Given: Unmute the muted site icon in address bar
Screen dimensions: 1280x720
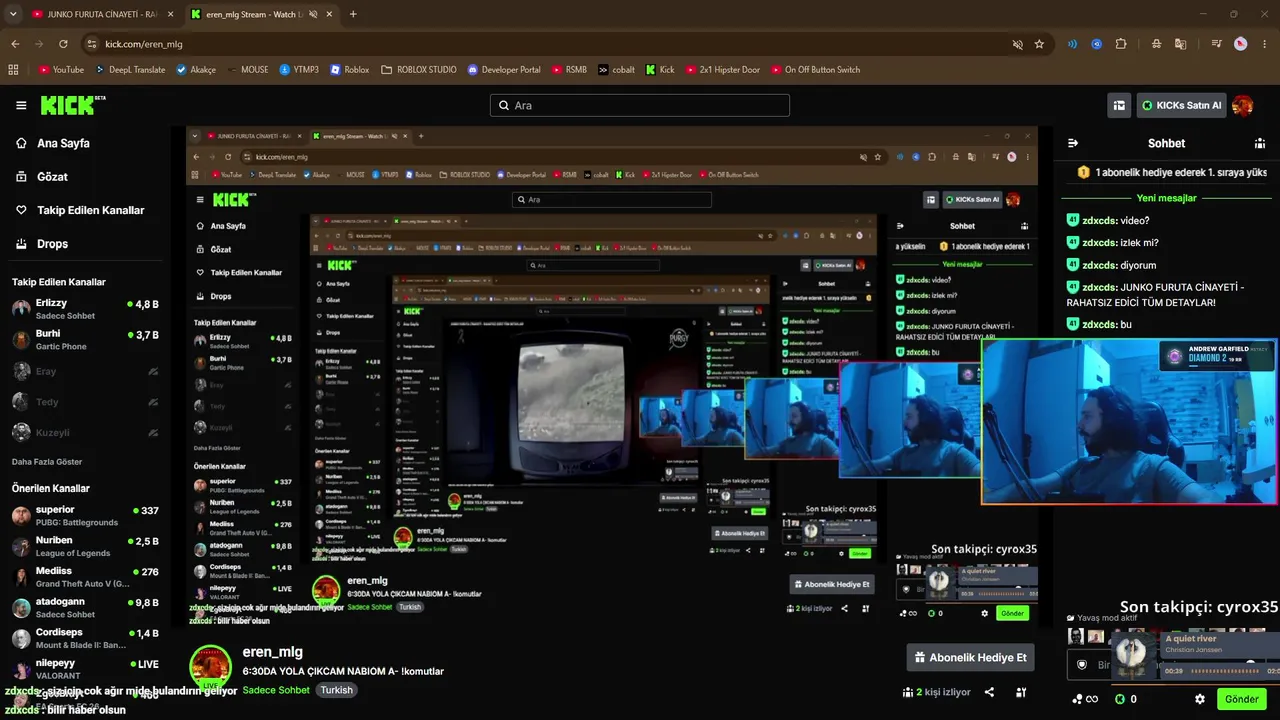Looking at the screenshot, I should [x=1017, y=44].
